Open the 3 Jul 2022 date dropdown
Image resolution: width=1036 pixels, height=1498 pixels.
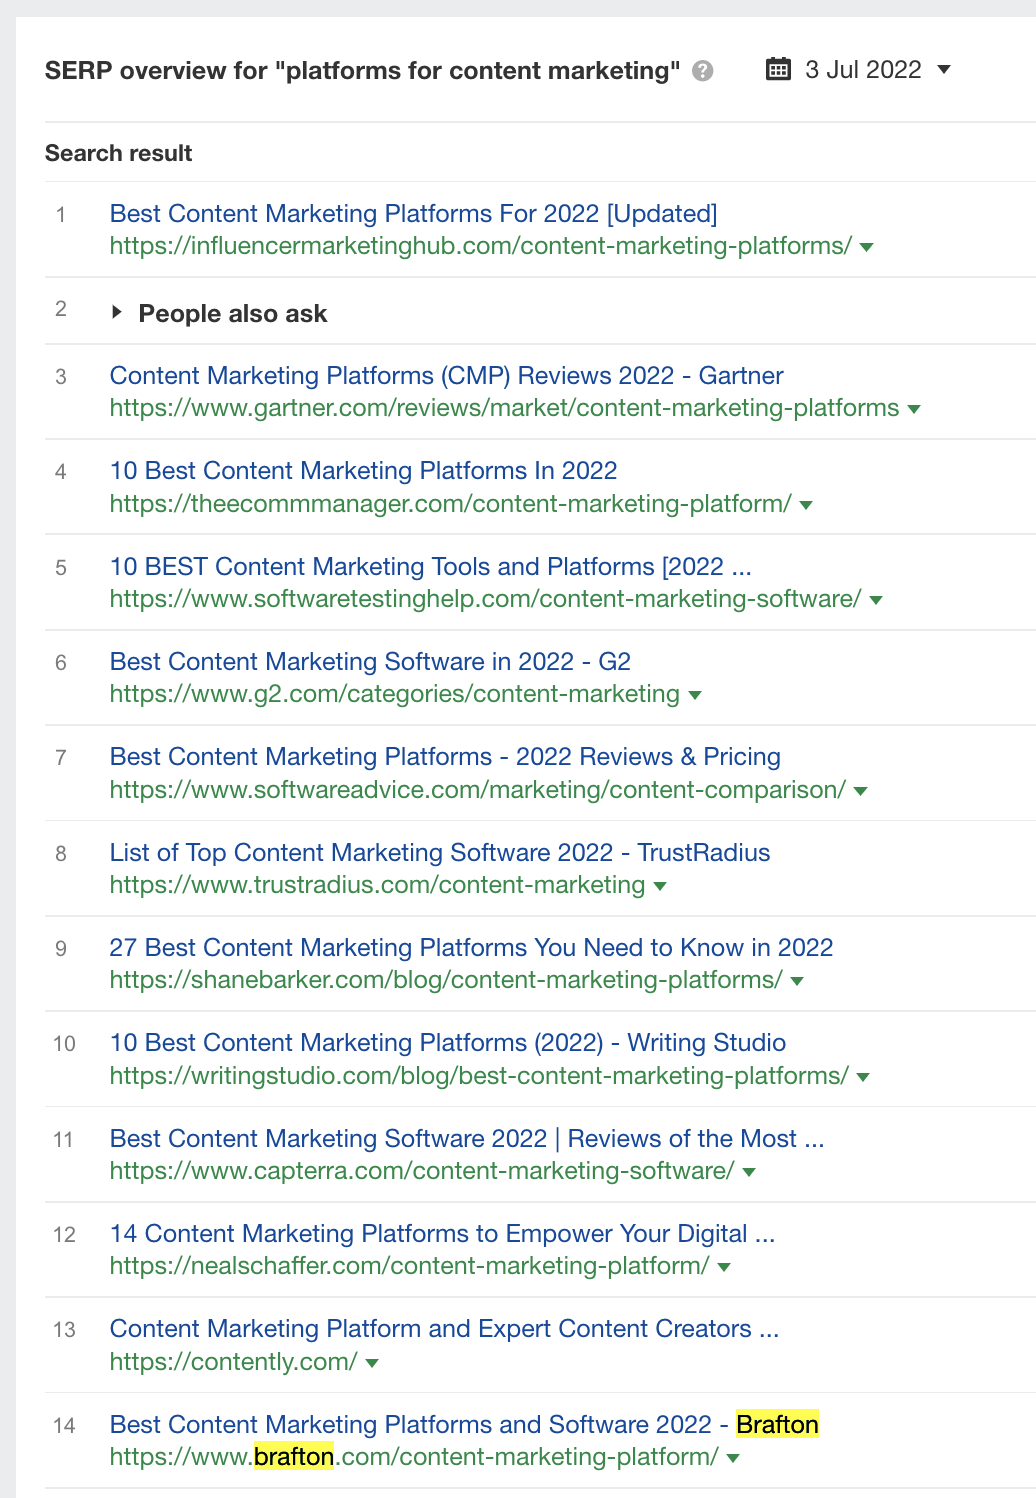click(x=943, y=69)
